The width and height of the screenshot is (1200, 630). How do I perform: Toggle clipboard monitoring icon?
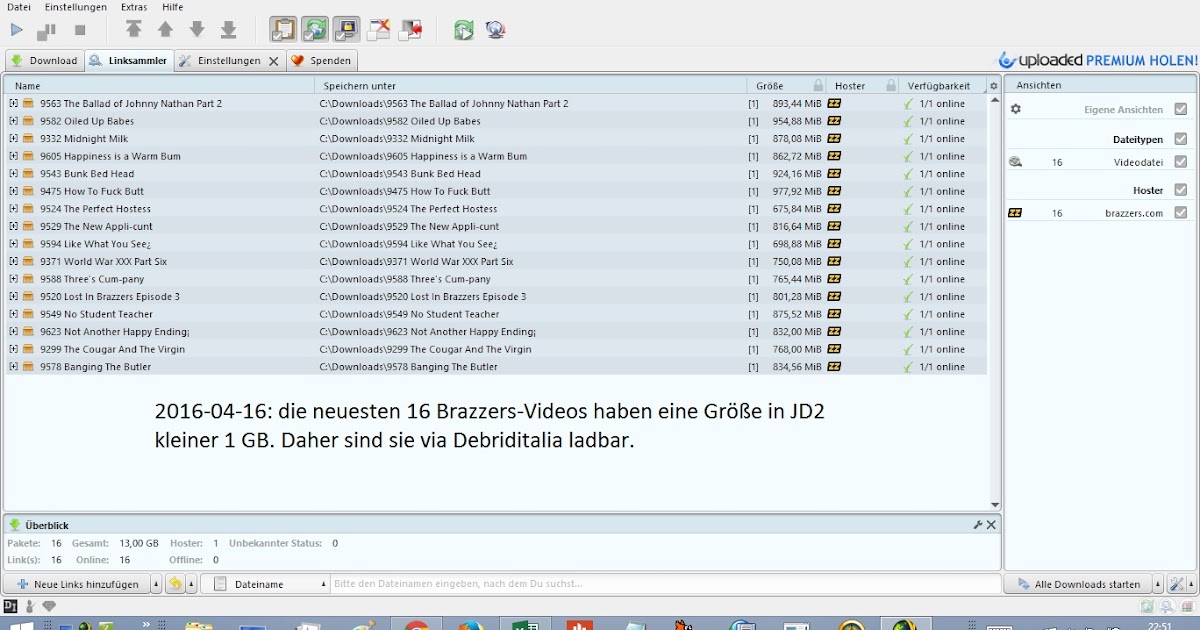284,30
